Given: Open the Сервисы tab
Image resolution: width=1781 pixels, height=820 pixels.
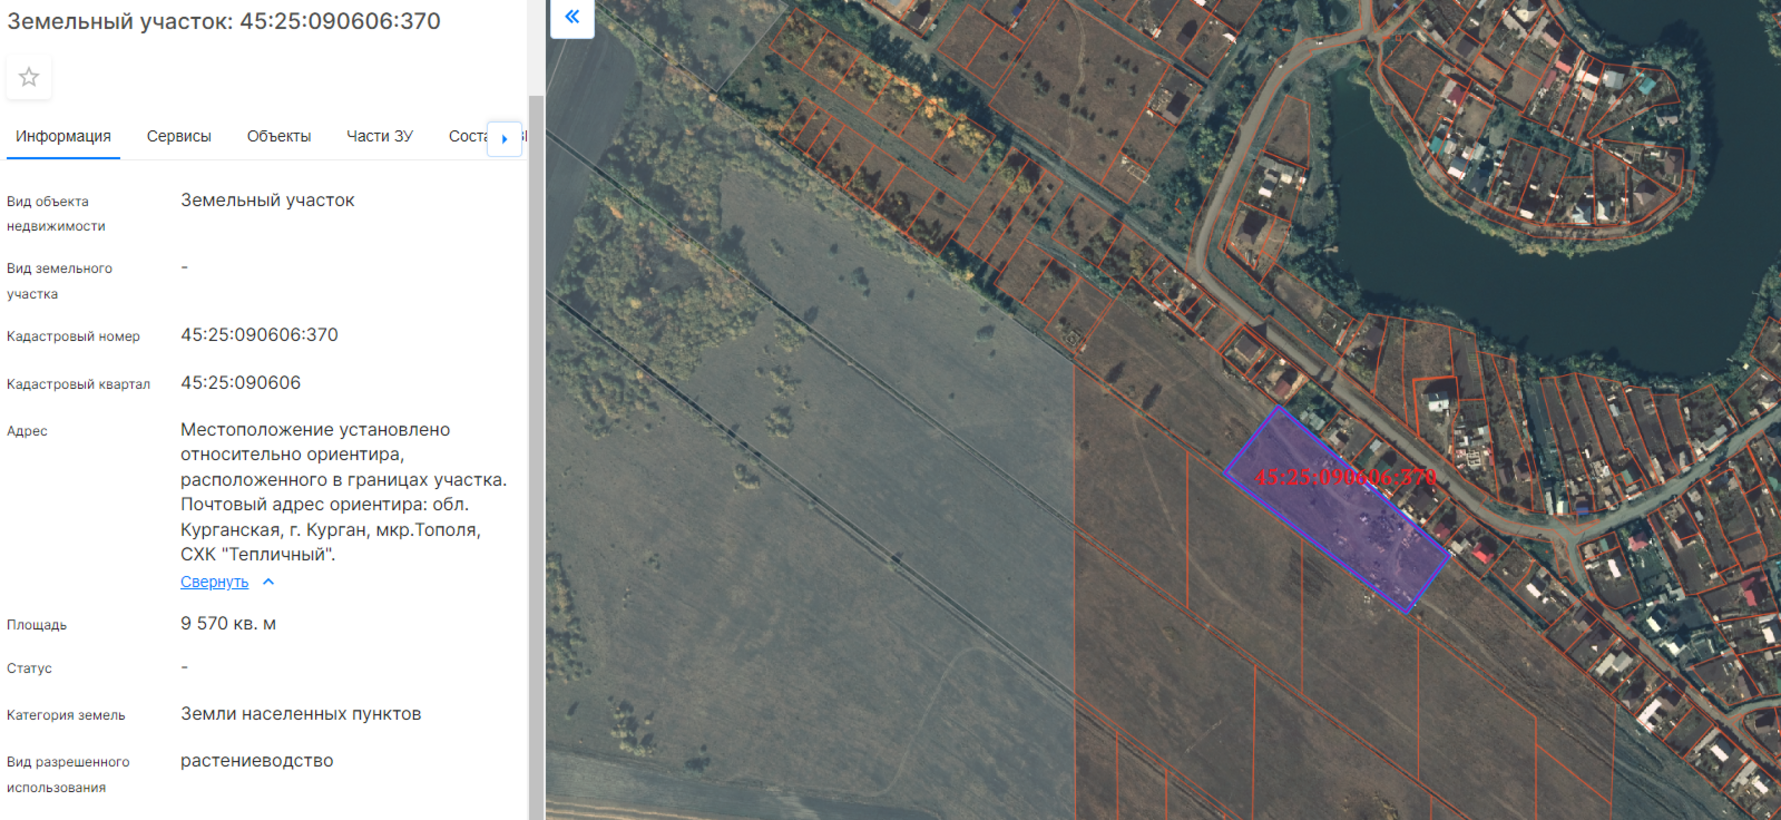Looking at the screenshot, I should [179, 136].
